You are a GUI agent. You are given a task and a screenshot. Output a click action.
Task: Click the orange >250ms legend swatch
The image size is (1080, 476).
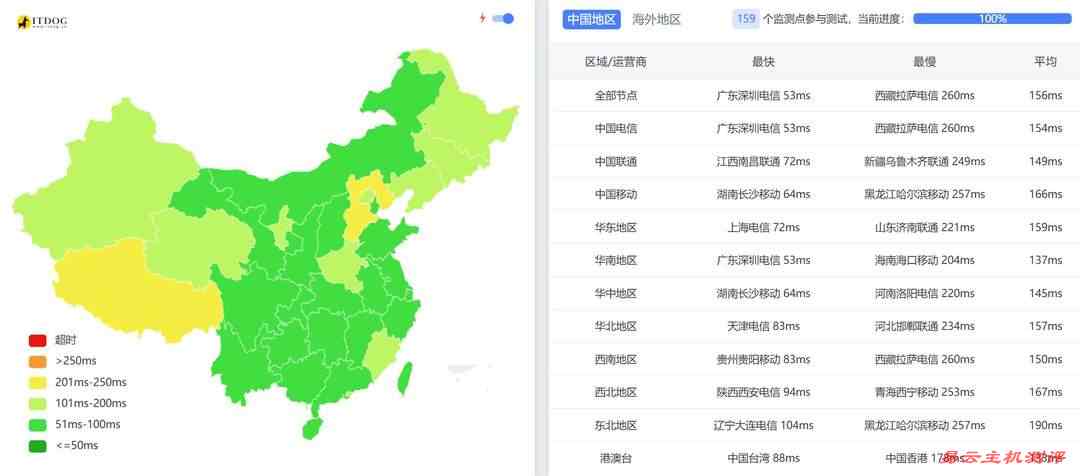[37, 361]
